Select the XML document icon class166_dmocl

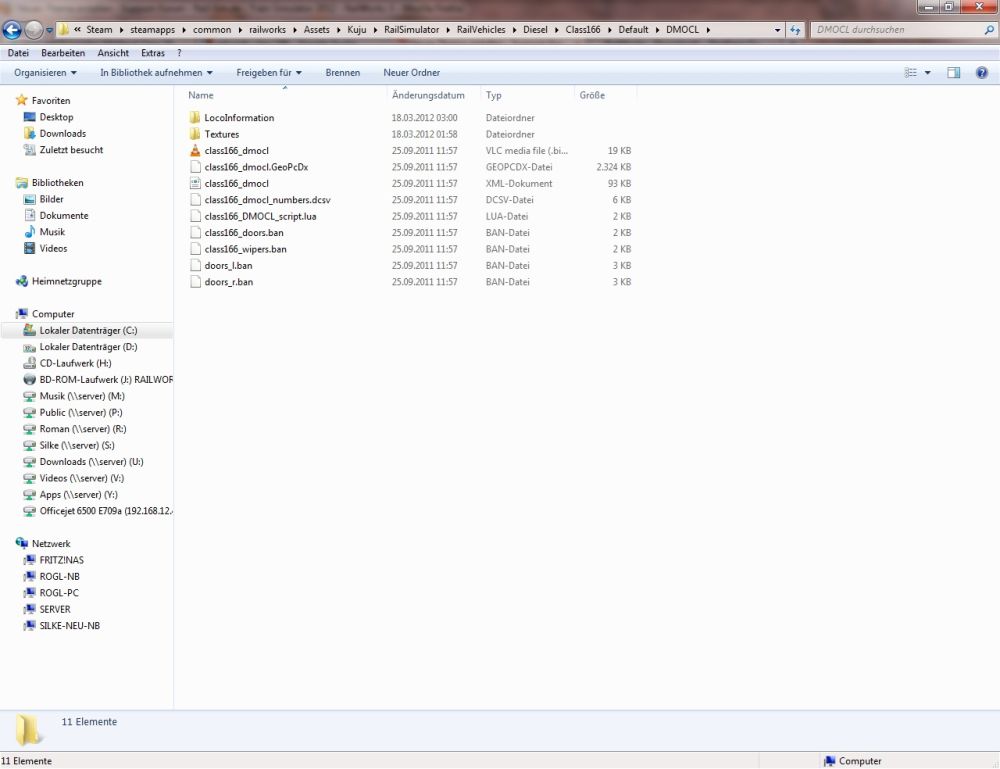pos(195,184)
